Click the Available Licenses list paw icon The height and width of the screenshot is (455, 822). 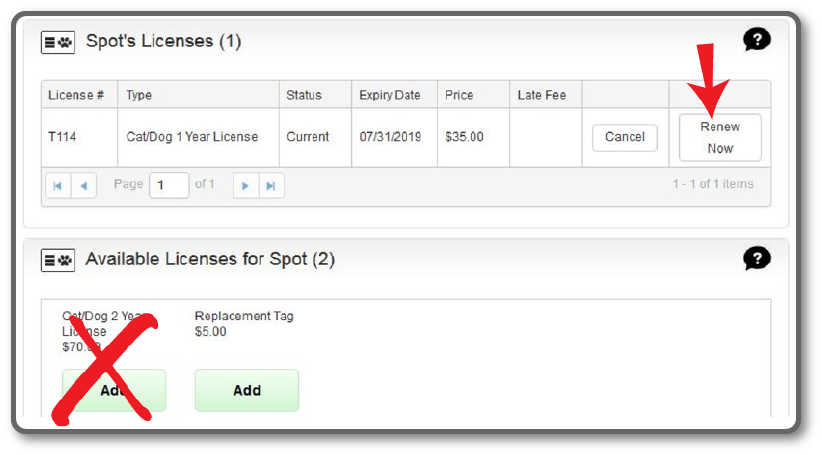coord(58,260)
